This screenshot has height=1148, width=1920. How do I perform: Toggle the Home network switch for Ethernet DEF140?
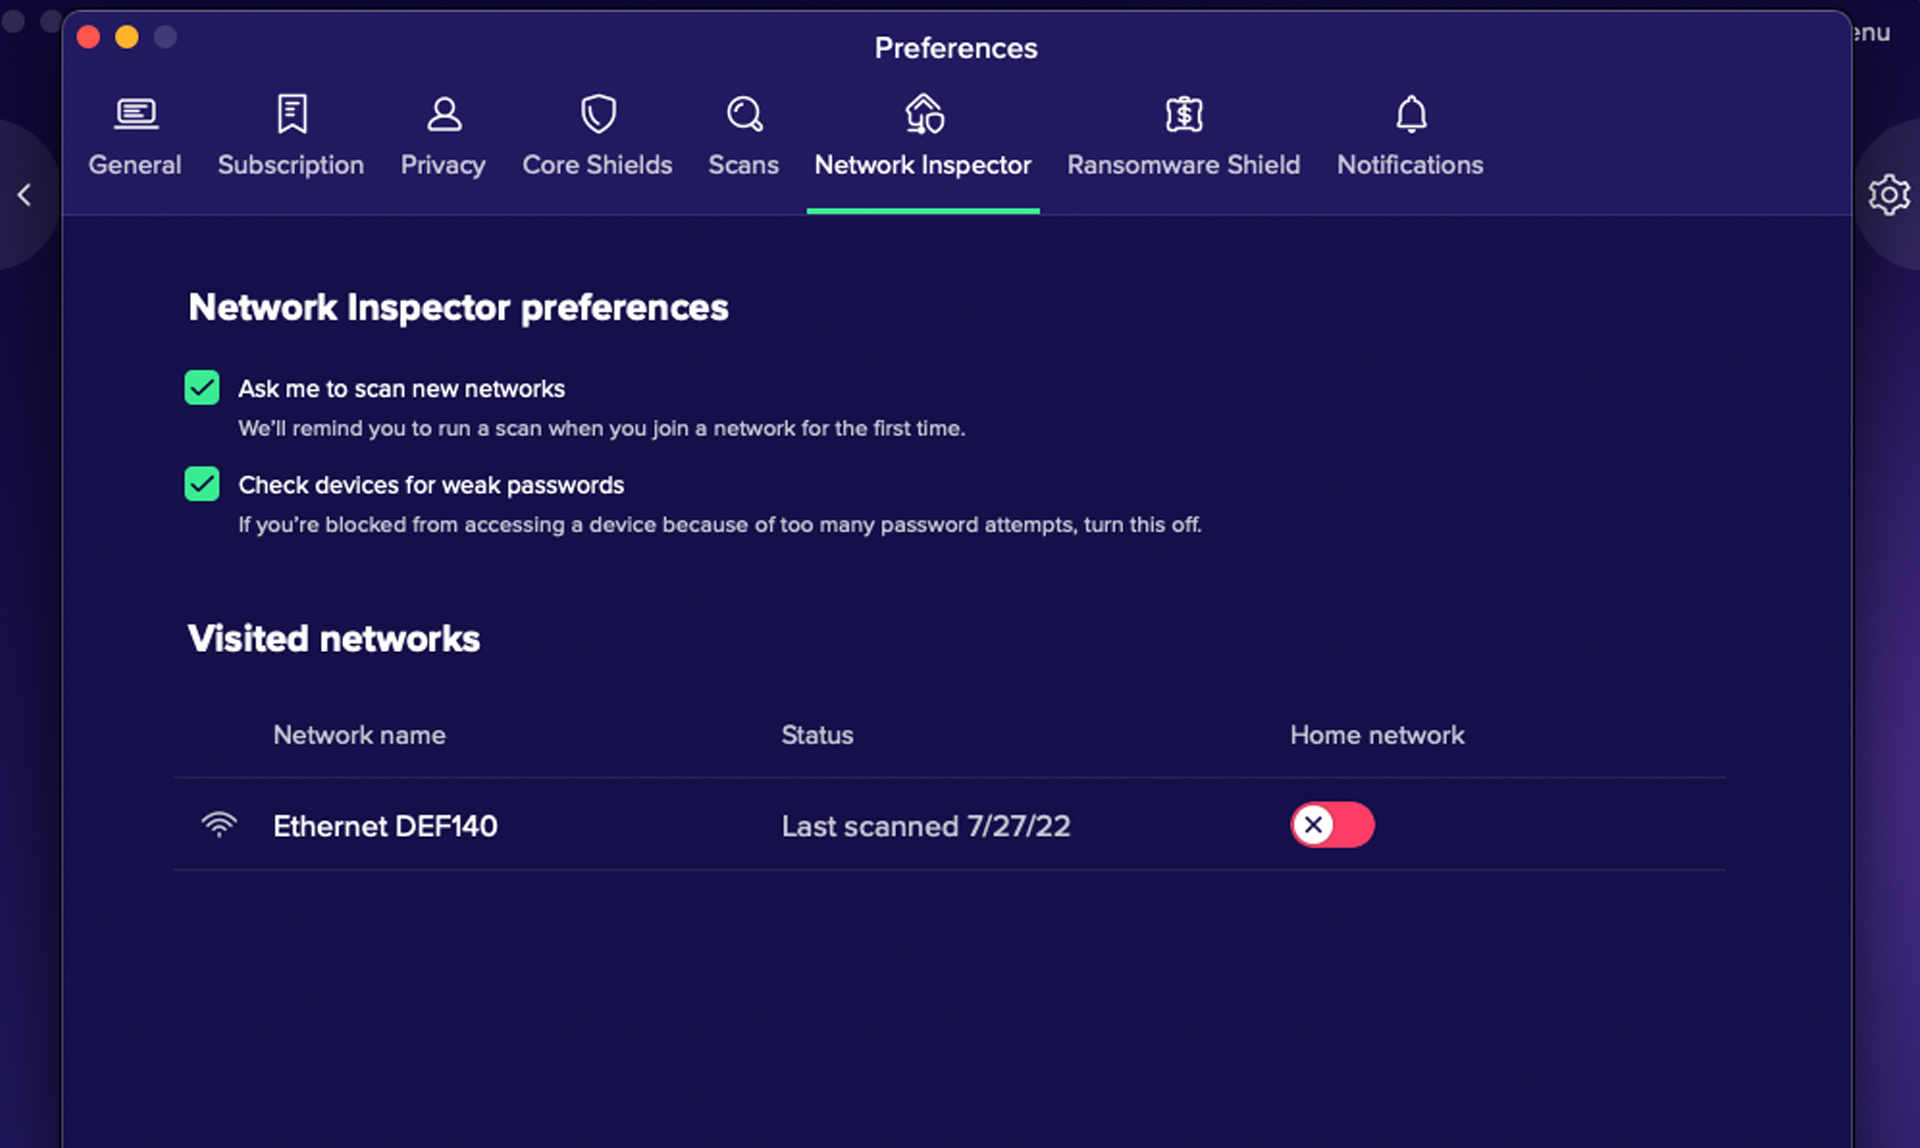(1330, 824)
